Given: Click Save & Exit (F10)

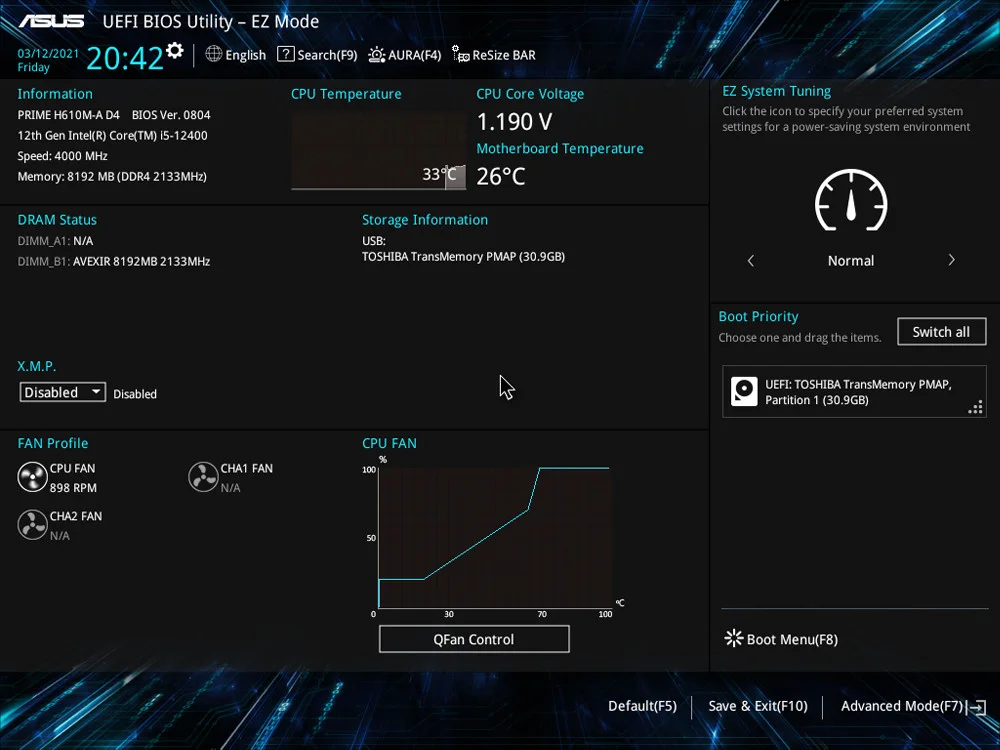Looking at the screenshot, I should [x=757, y=706].
